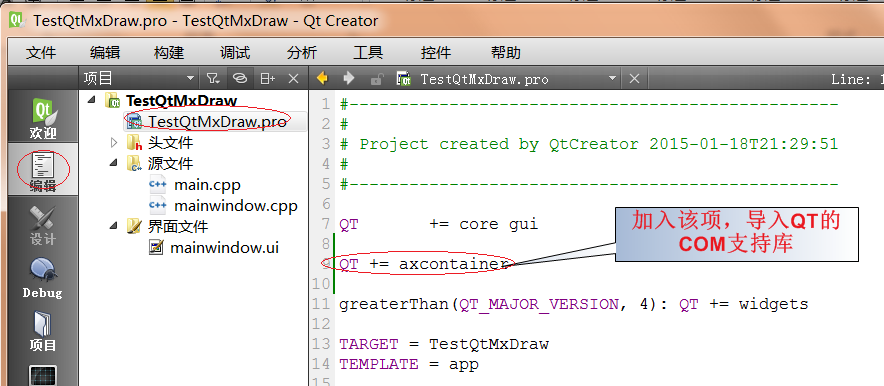This screenshot has height=386, width=884.
Task: Place cursor on 'QT += core gui' line
Action: point(439,224)
